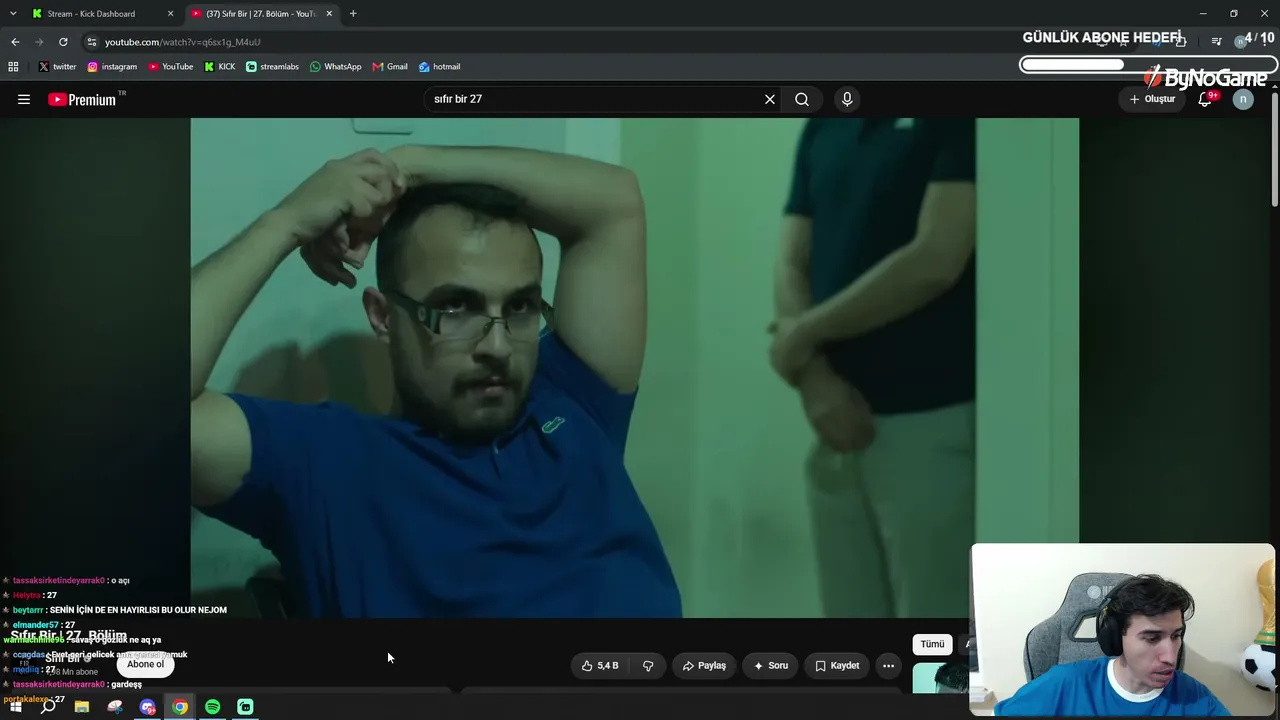The width and height of the screenshot is (1280, 720).
Task: Open the twitter bookmark
Action: [x=57, y=67]
